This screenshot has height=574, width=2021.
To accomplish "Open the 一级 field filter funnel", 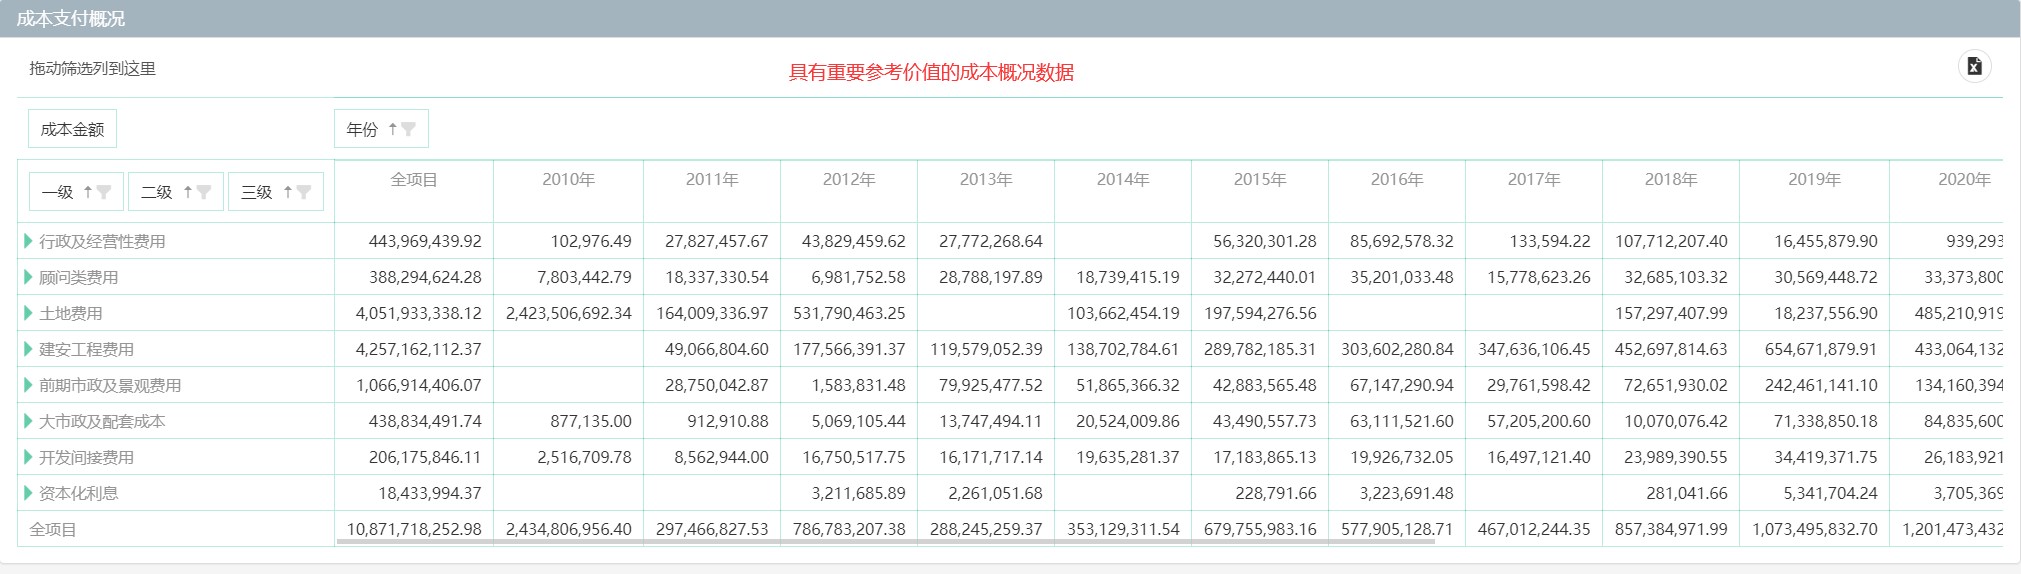I will [104, 192].
